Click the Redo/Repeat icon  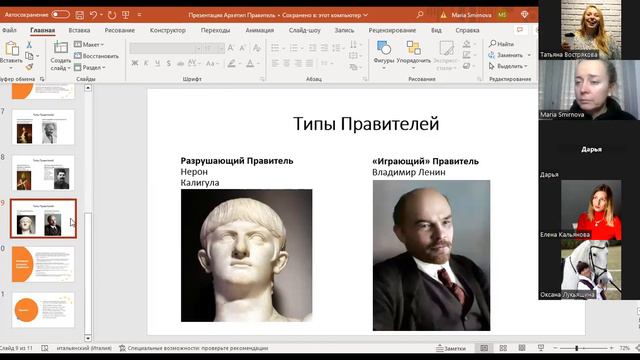[x=111, y=15]
